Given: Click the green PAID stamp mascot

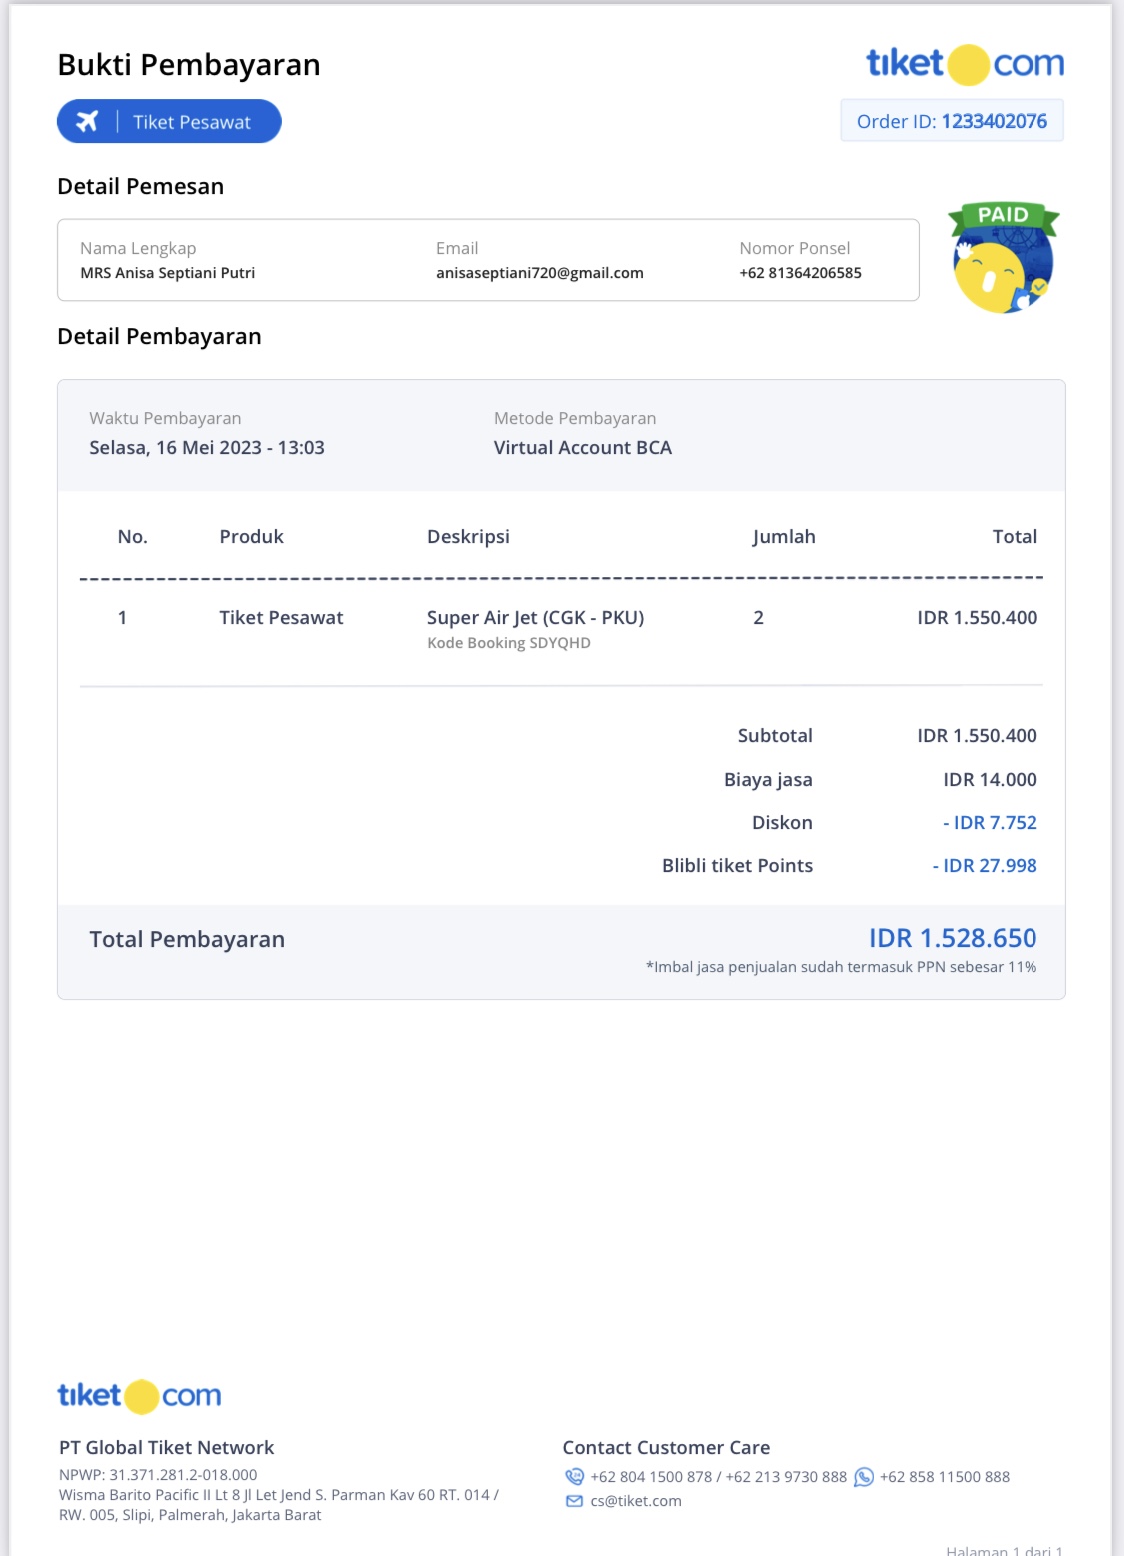Looking at the screenshot, I should coord(1003,258).
